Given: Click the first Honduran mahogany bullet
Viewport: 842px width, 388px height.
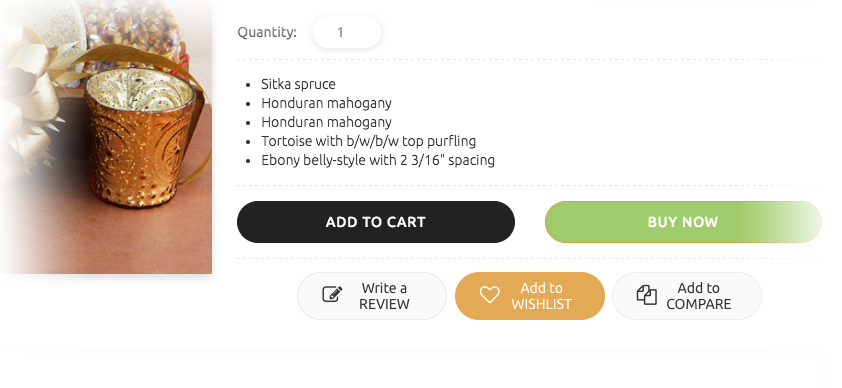Looking at the screenshot, I should point(326,103).
